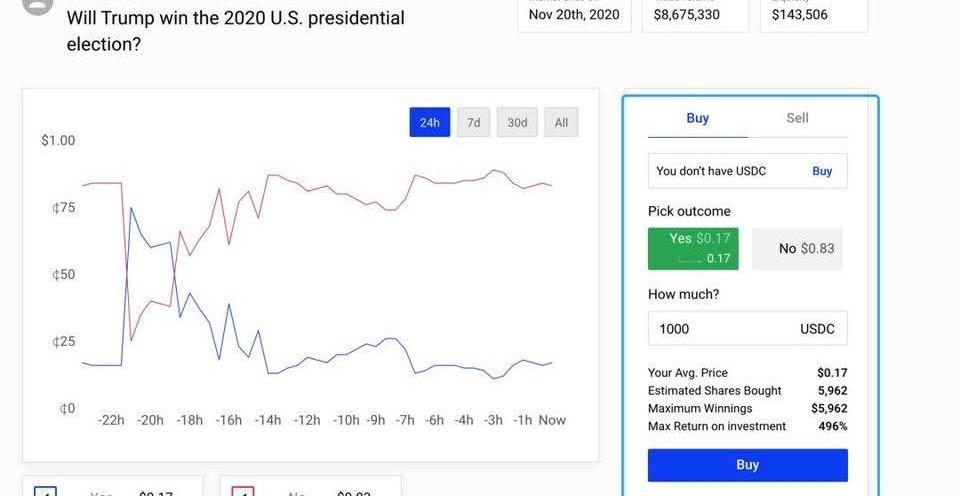The width and height of the screenshot is (960, 496).
Task: Pick the No $0.83 outcome
Action: tap(797, 248)
